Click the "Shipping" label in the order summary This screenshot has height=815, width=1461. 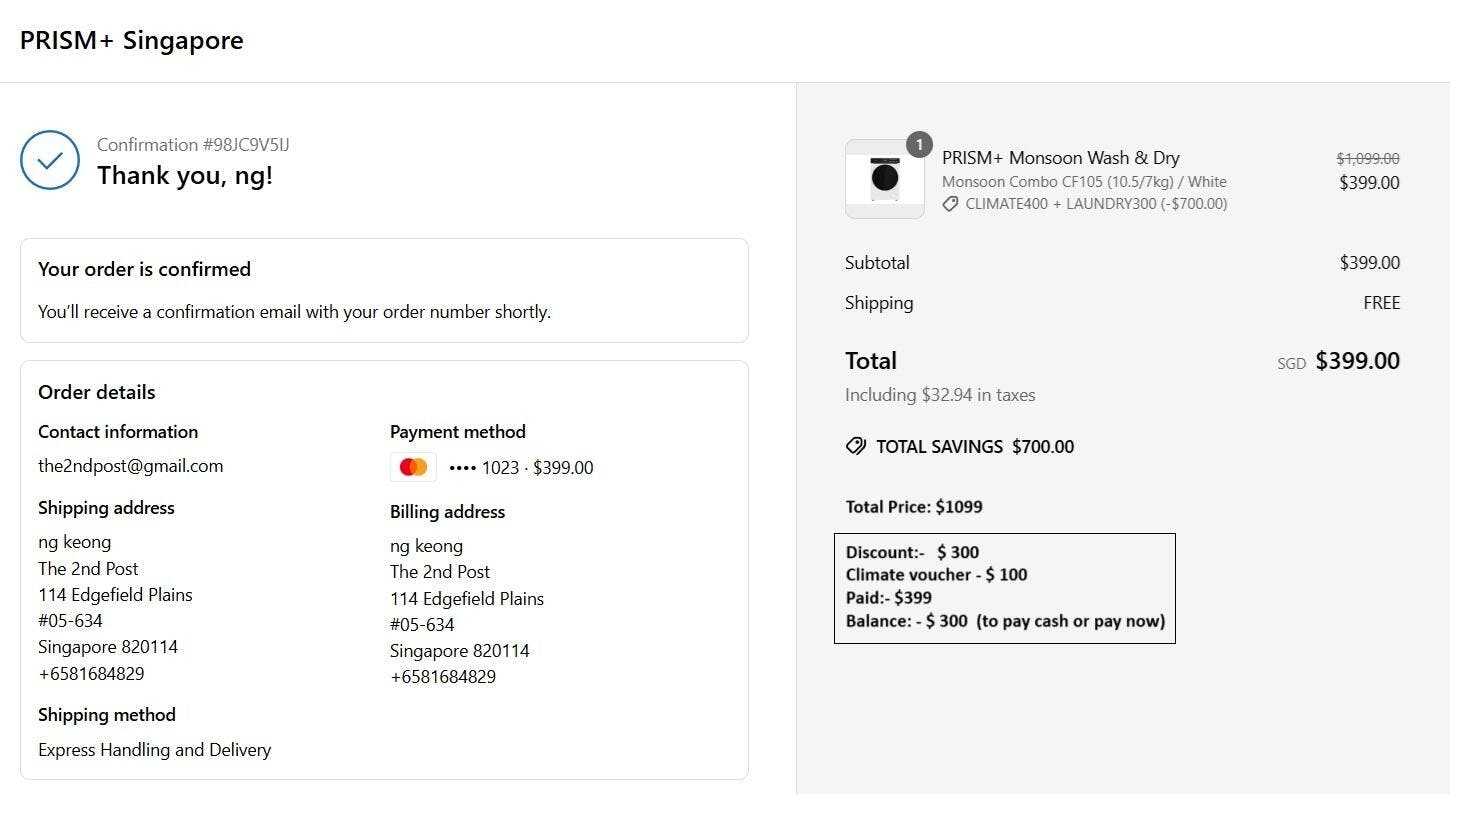coord(879,303)
